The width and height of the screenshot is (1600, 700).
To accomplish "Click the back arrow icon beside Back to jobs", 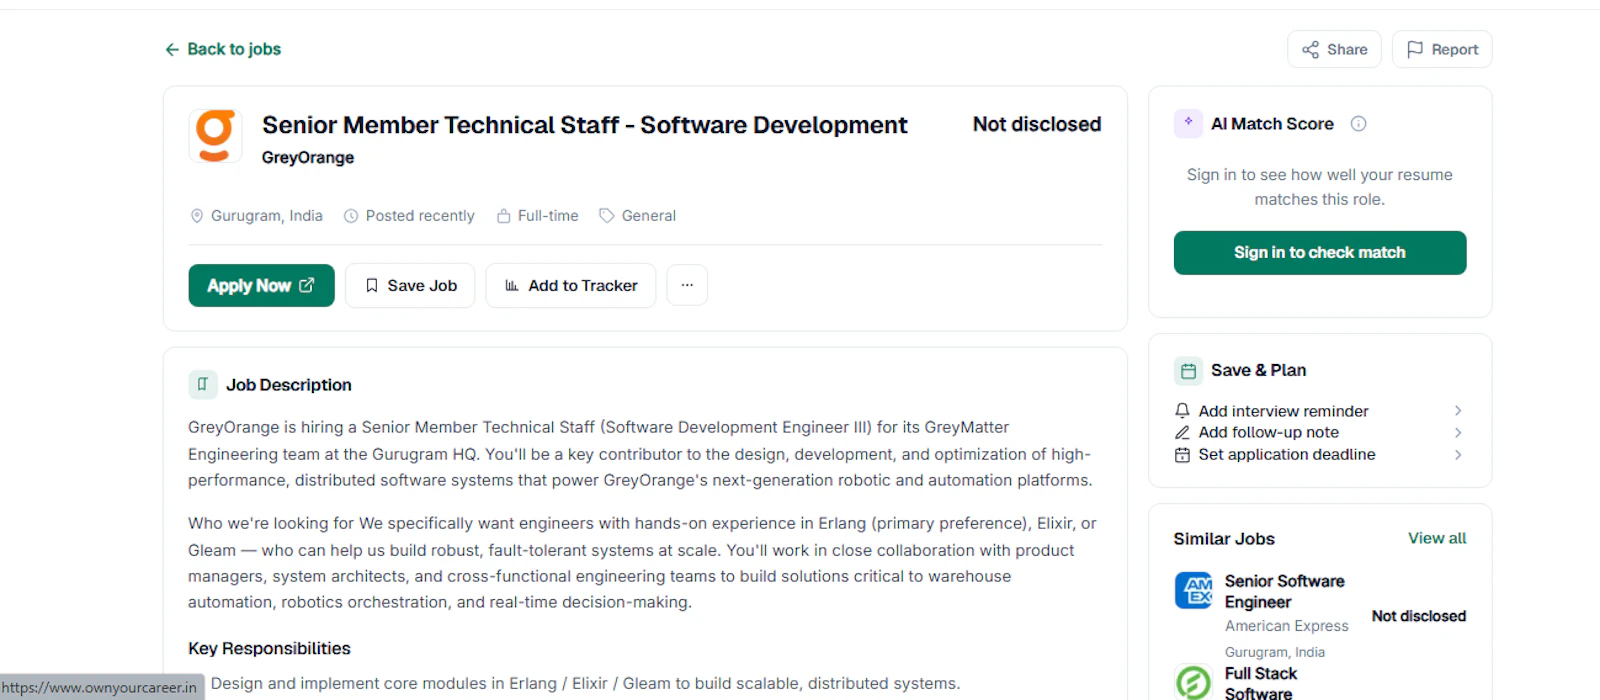I will [172, 49].
